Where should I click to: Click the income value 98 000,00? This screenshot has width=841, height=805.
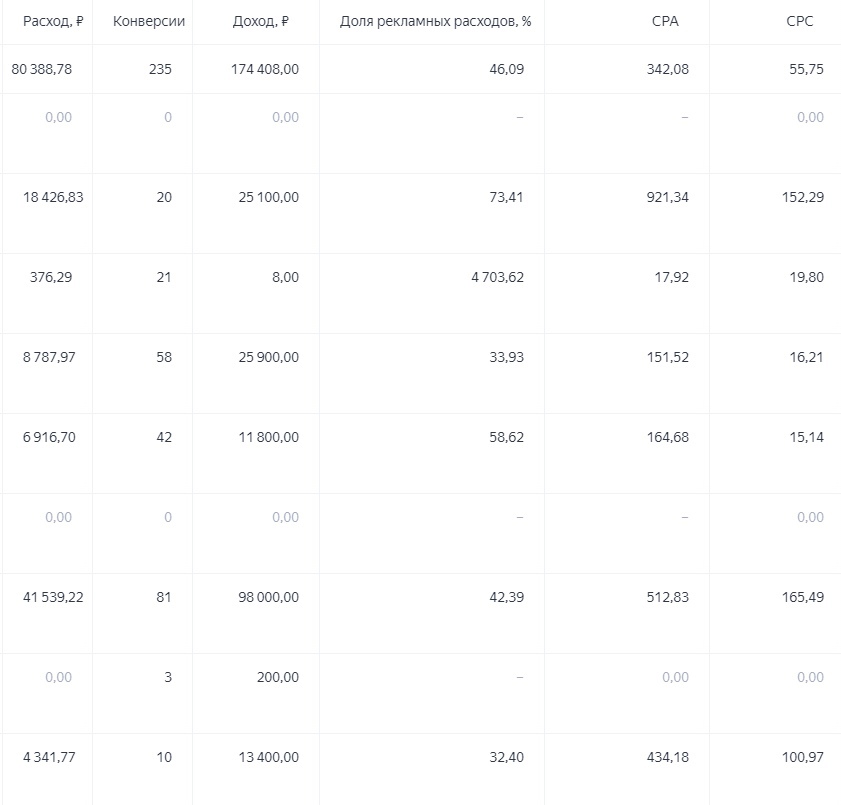264,598
